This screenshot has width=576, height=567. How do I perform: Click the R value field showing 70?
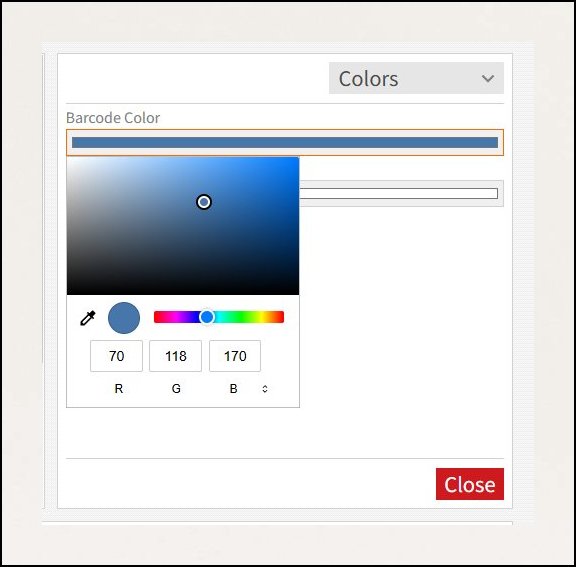(116, 356)
